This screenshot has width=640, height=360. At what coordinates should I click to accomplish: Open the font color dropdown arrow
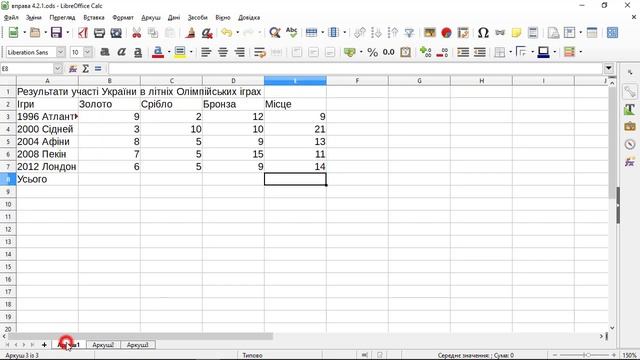tap(169, 52)
